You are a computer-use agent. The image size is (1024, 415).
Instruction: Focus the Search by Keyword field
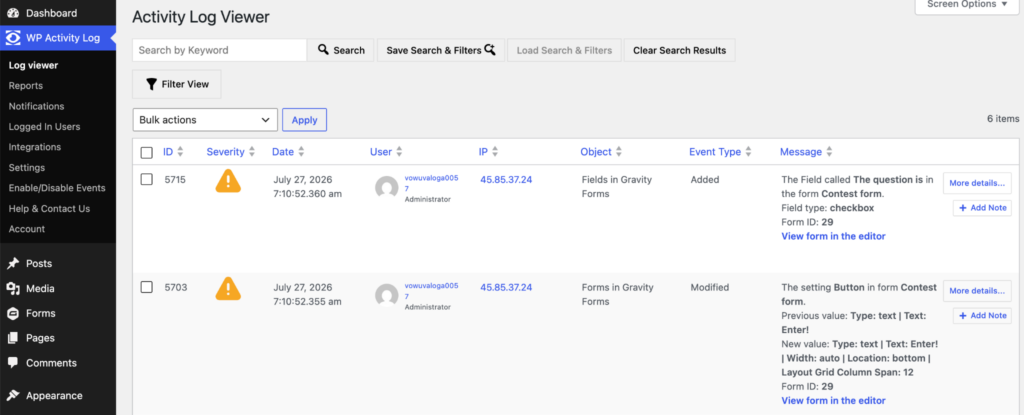pyautogui.click(x=219, y=50)
